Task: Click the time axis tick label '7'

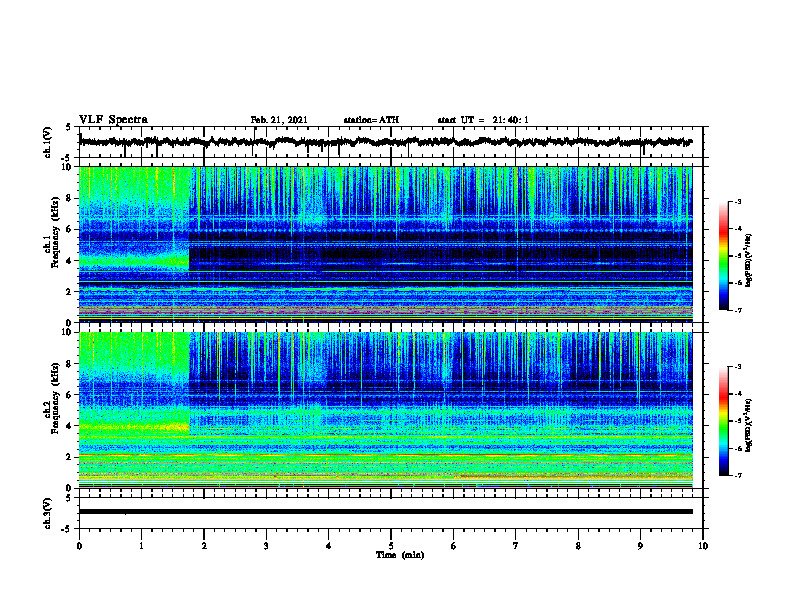Action: 516,545
